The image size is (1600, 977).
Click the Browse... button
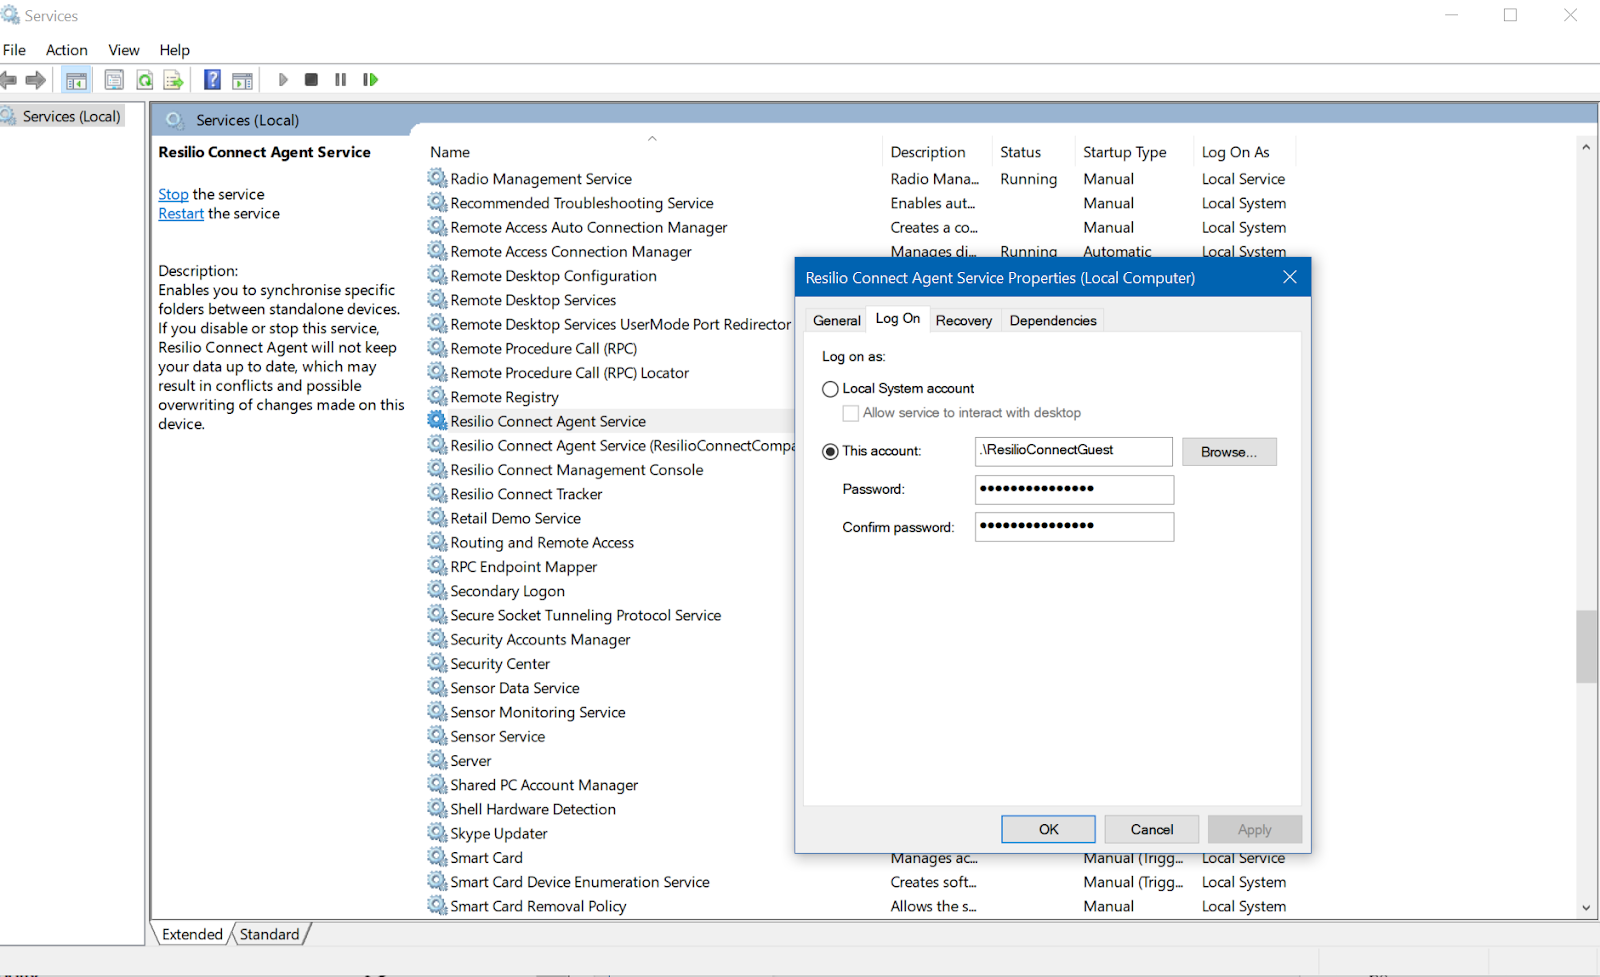[x=1228, y=452]
